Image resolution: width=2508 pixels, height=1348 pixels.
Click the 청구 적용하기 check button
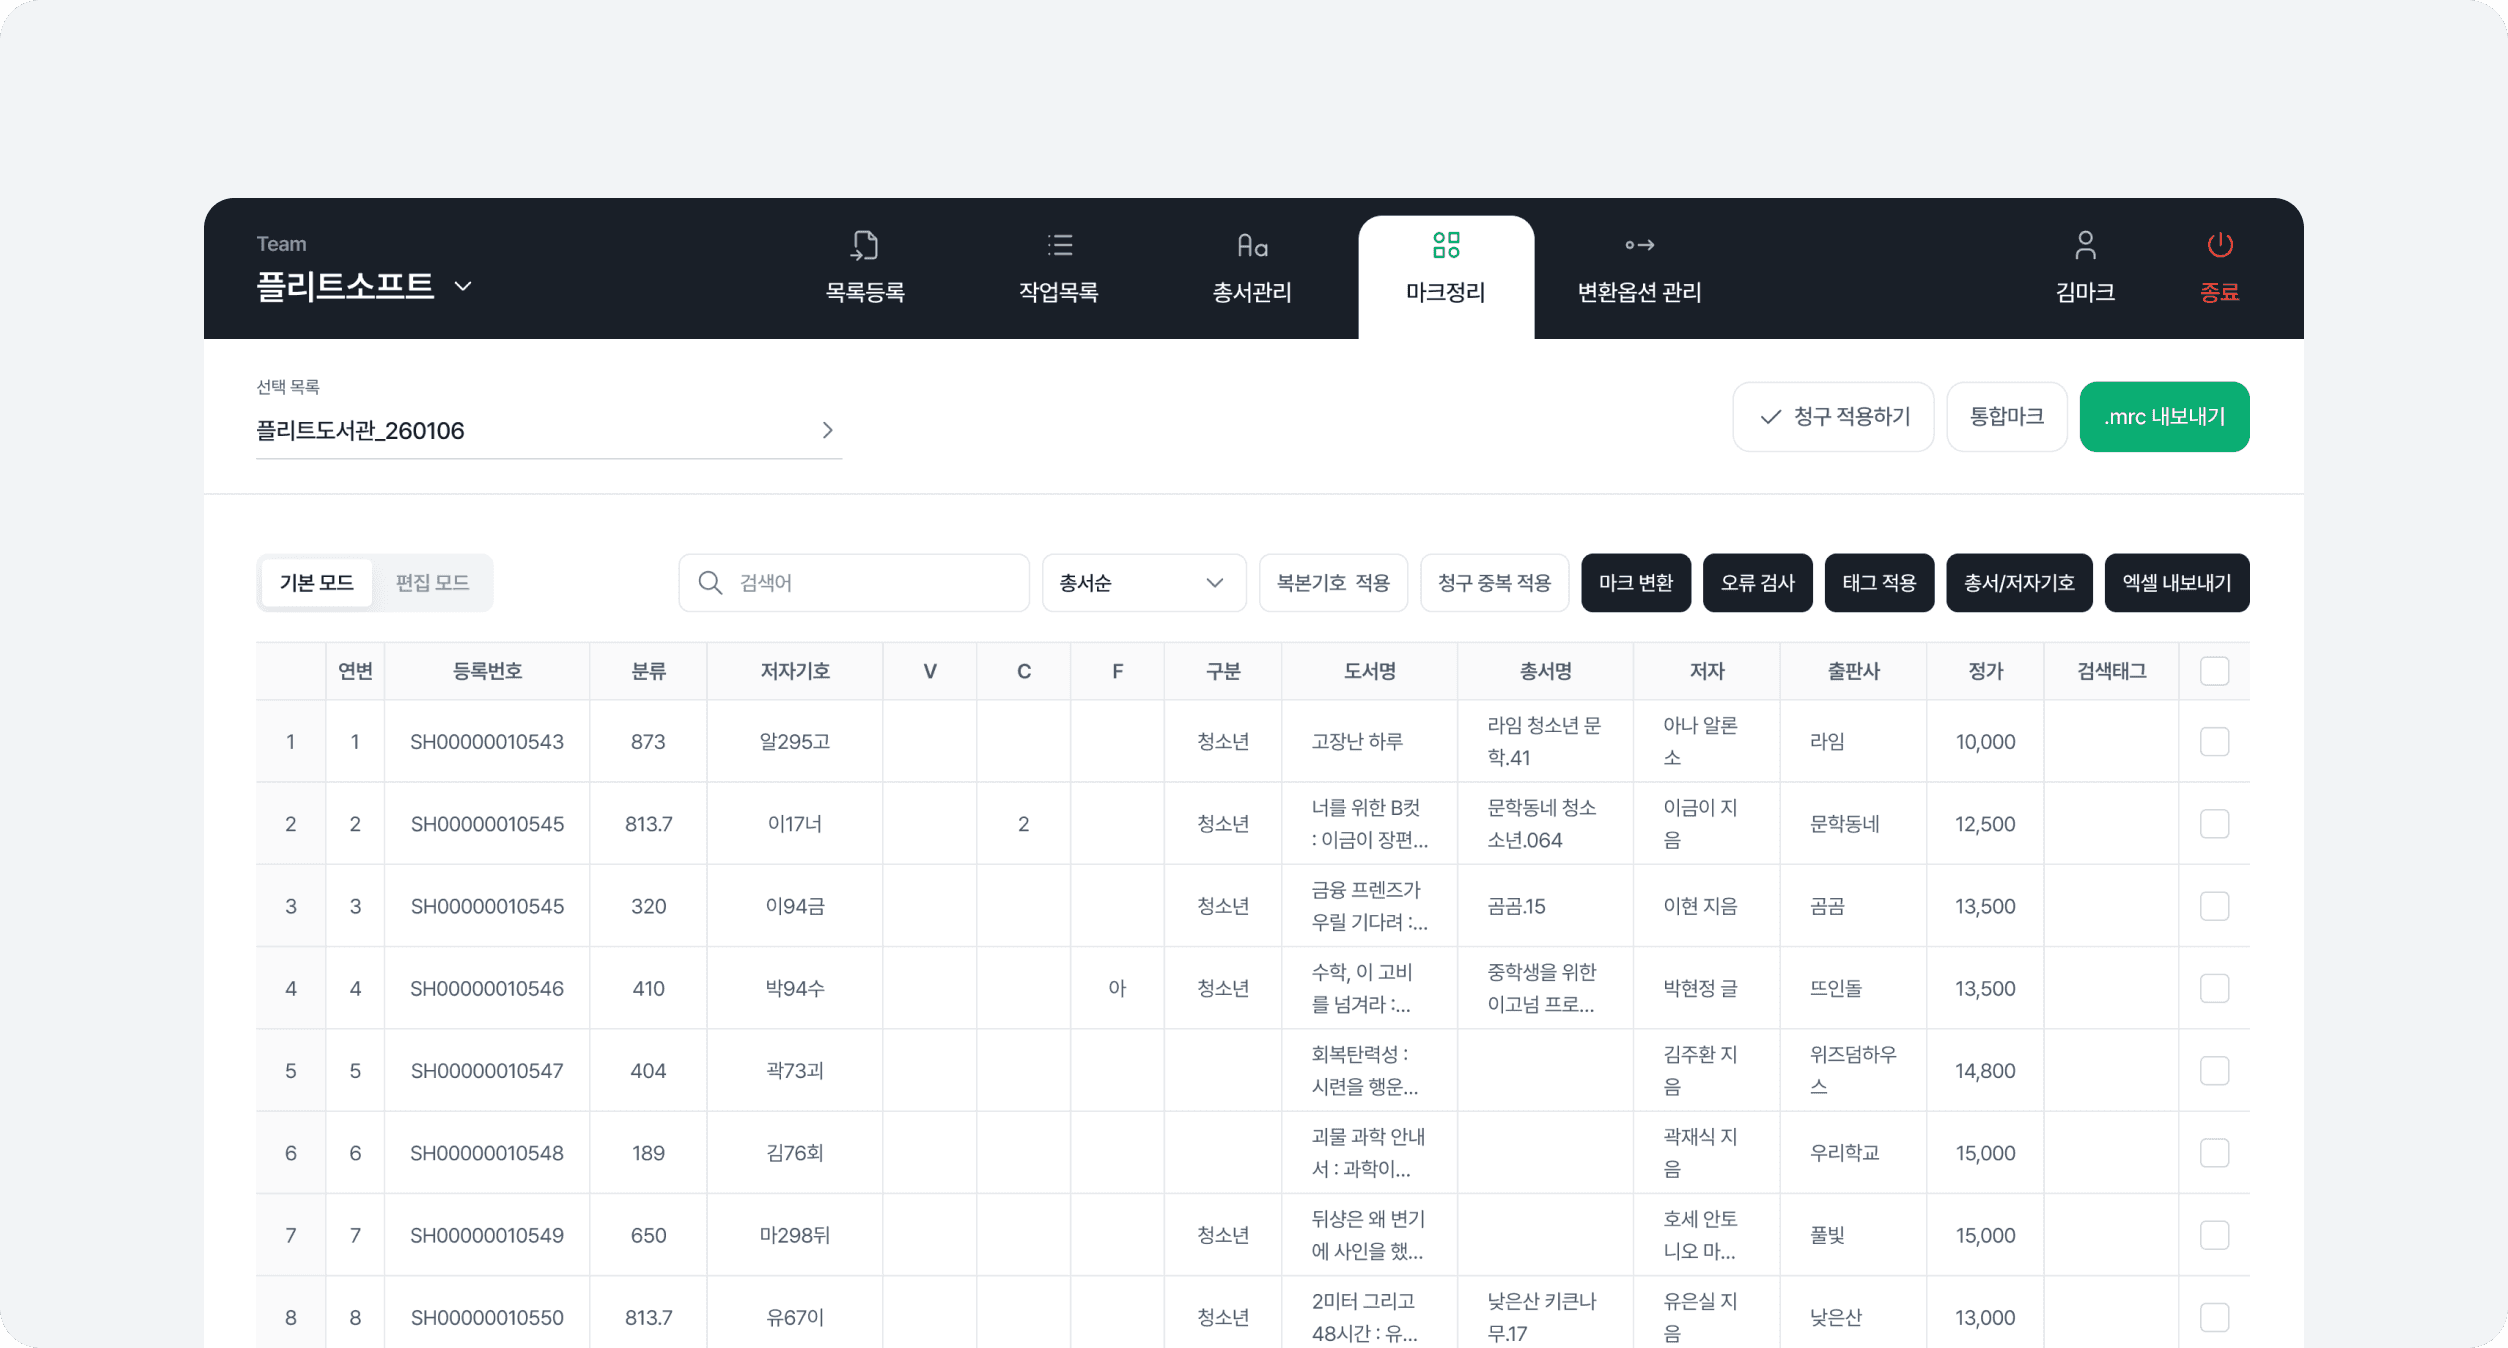1833,417
